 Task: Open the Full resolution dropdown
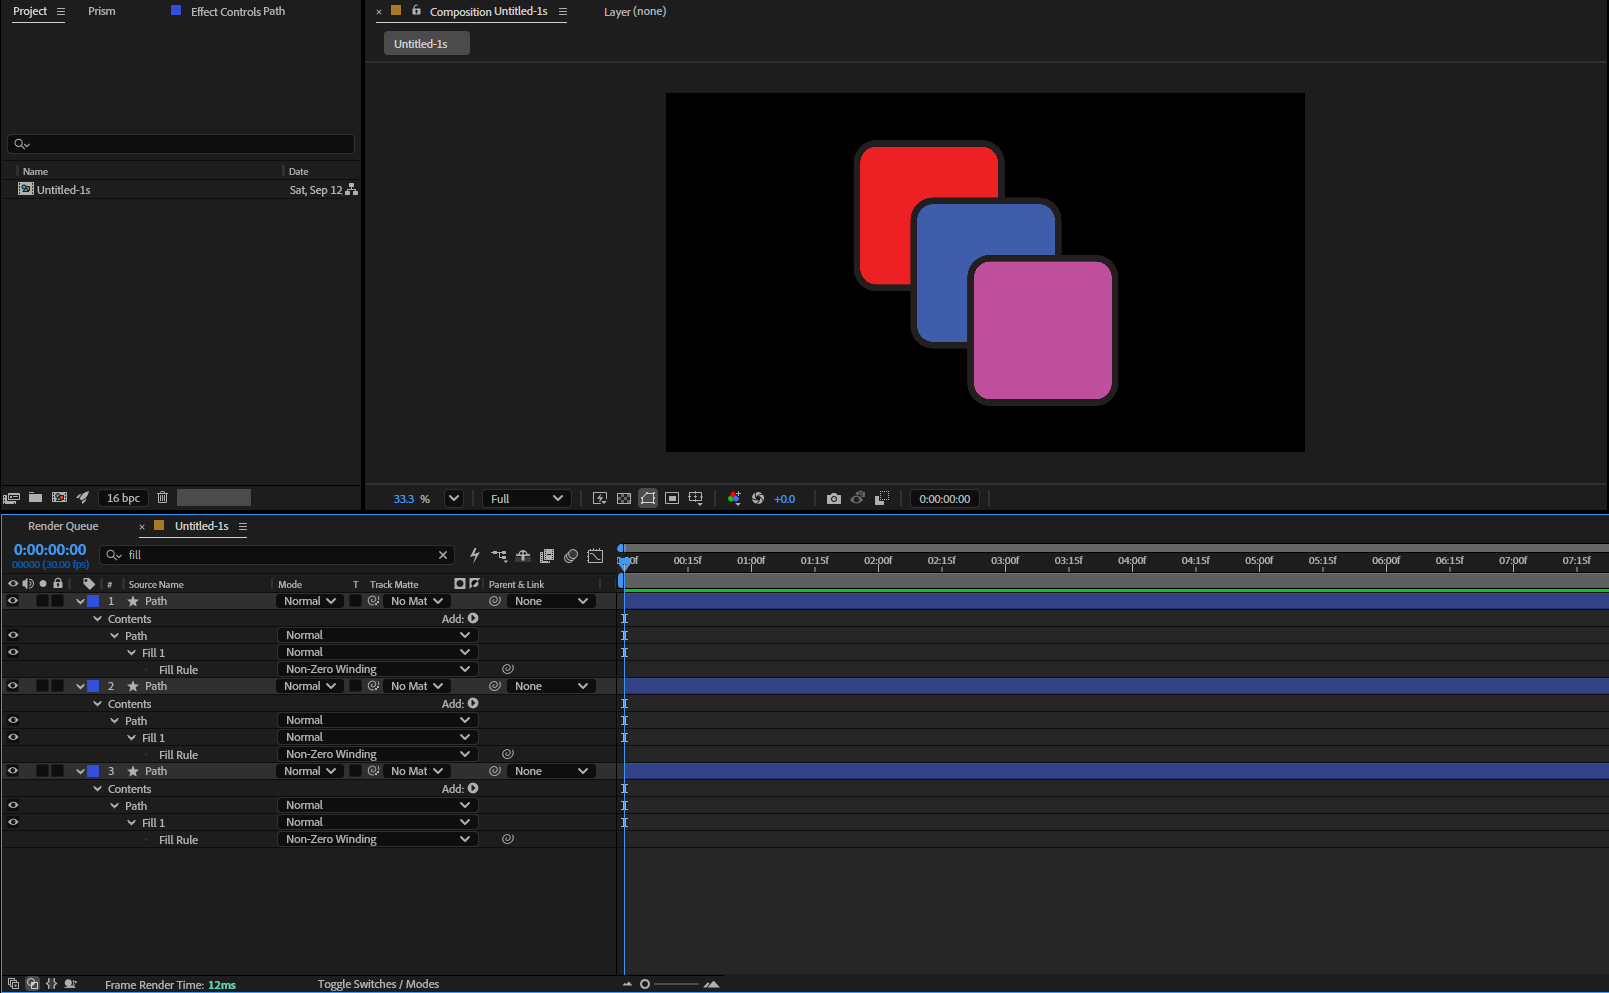pos(527,499)
